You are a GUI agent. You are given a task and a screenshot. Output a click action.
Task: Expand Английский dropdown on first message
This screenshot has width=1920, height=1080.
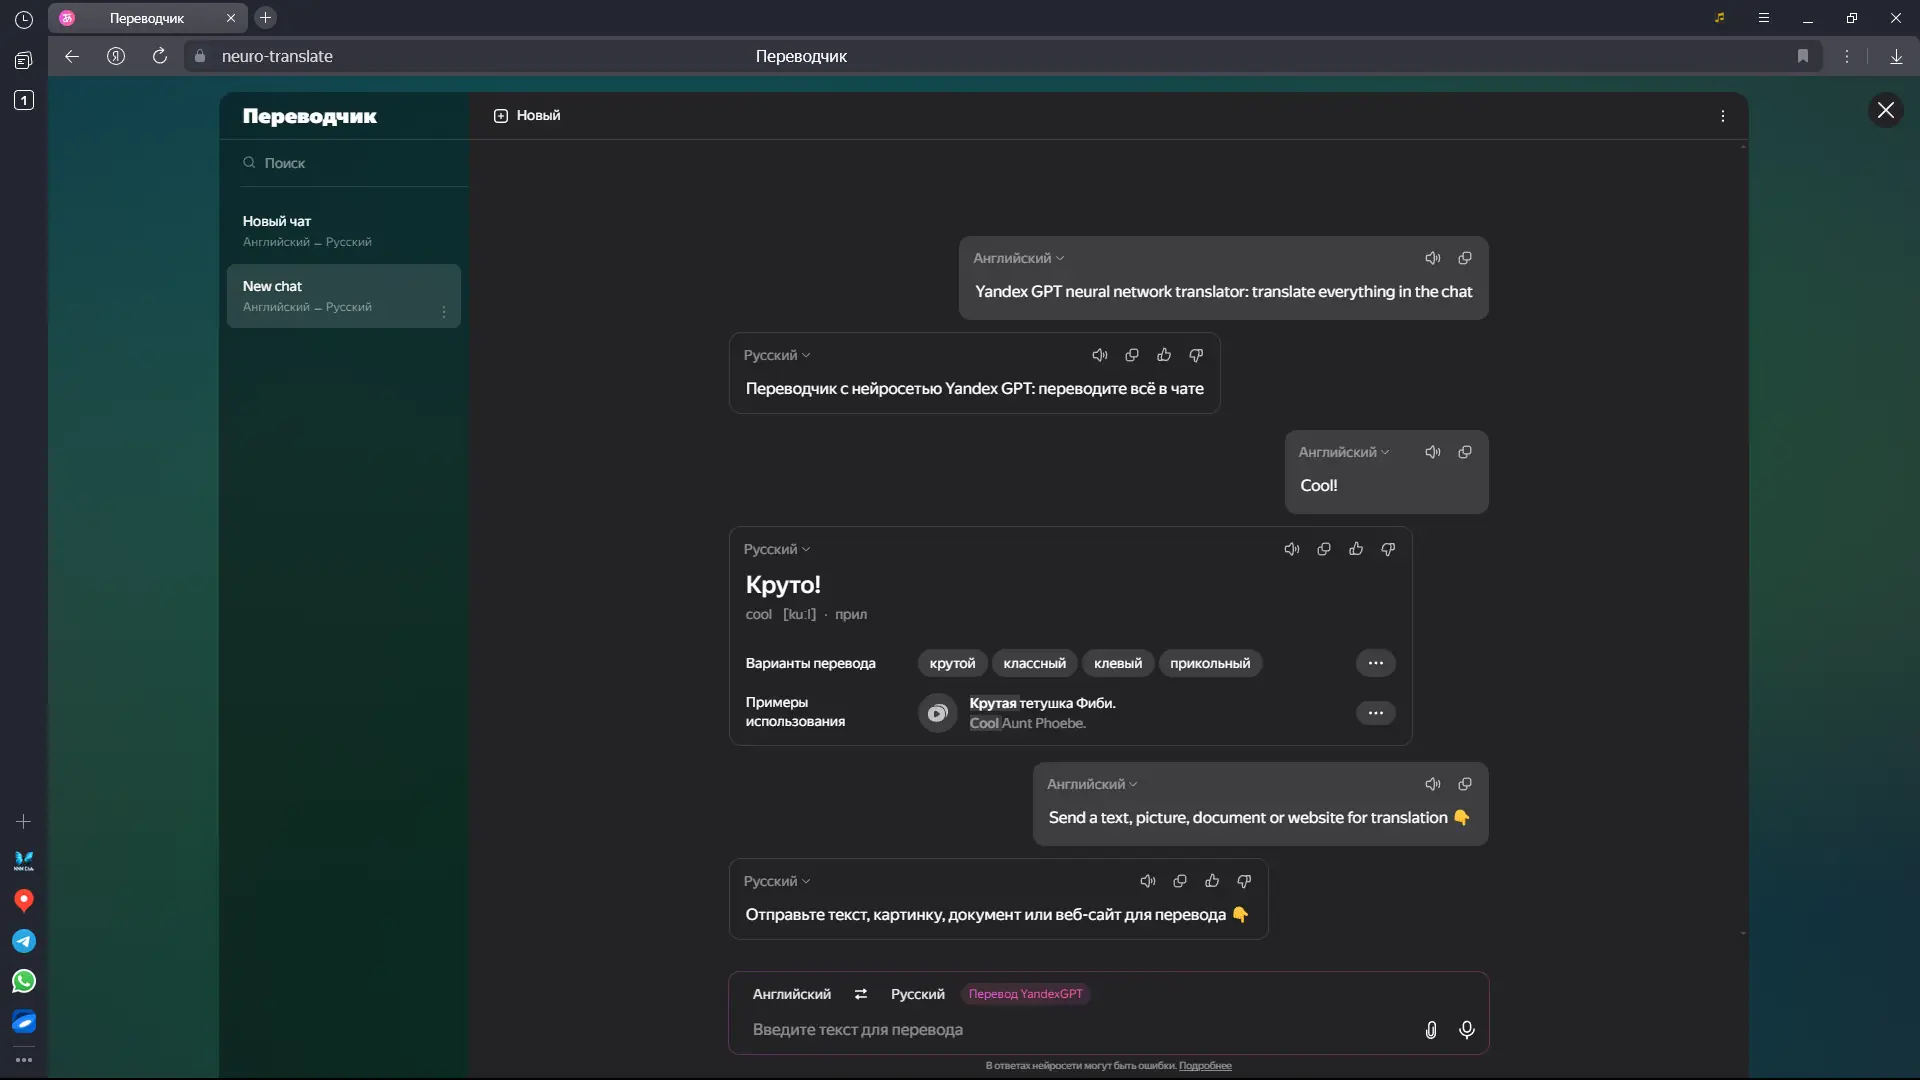(x=1019, y=258)
